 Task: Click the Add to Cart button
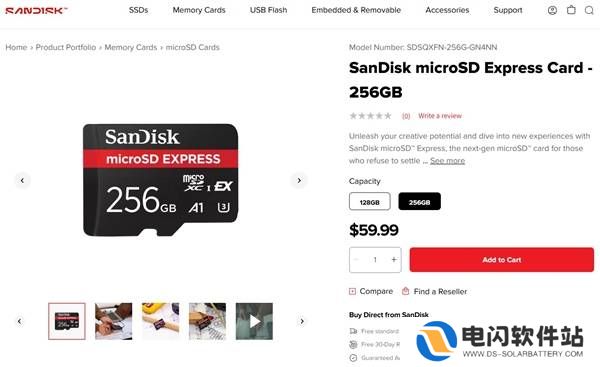click(x=502, y=260)
